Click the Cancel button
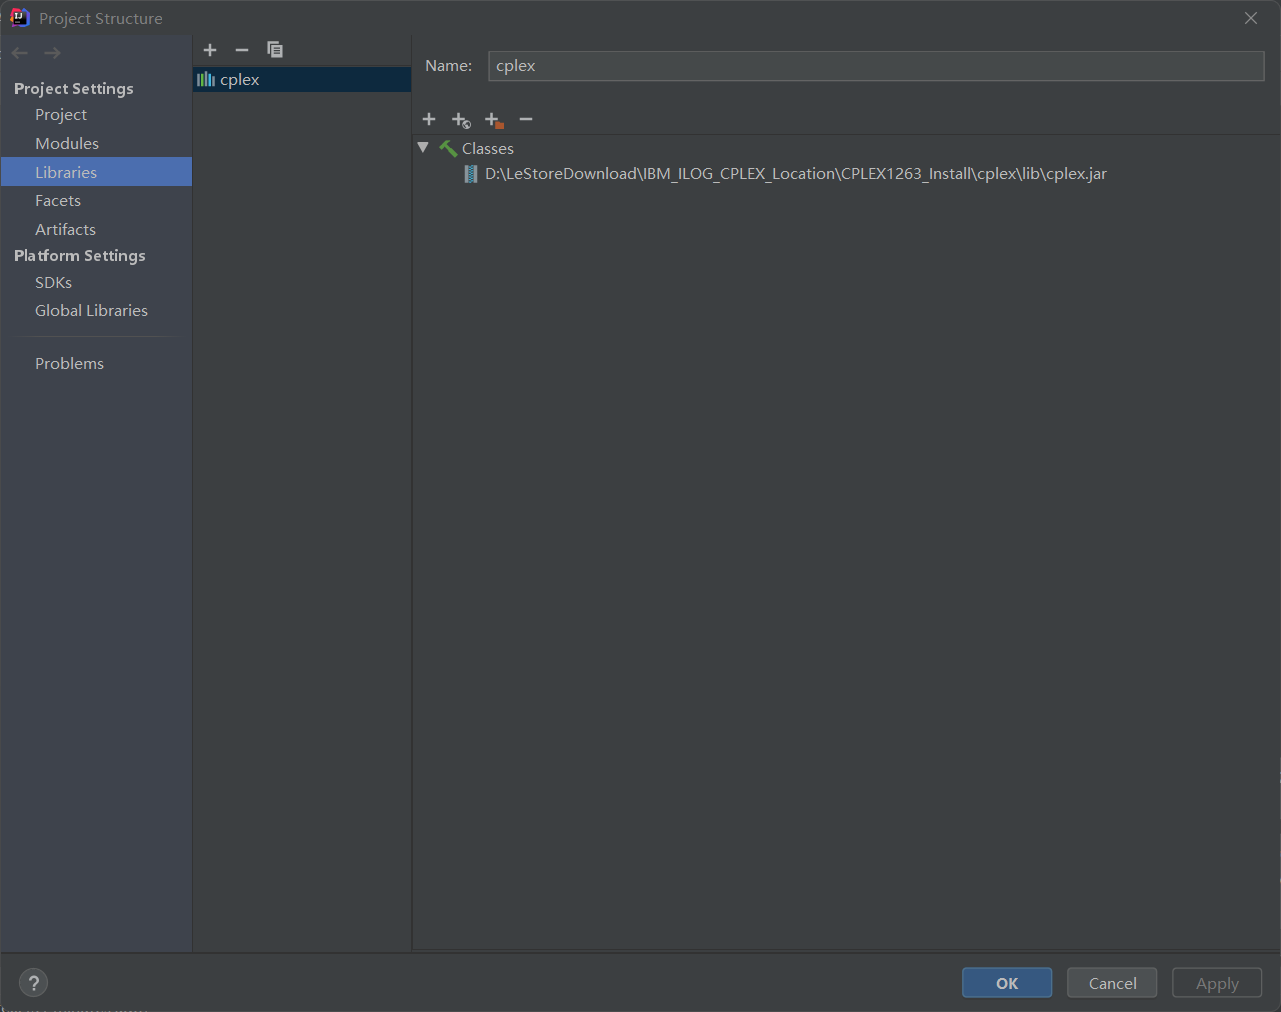 (1112, 983)
